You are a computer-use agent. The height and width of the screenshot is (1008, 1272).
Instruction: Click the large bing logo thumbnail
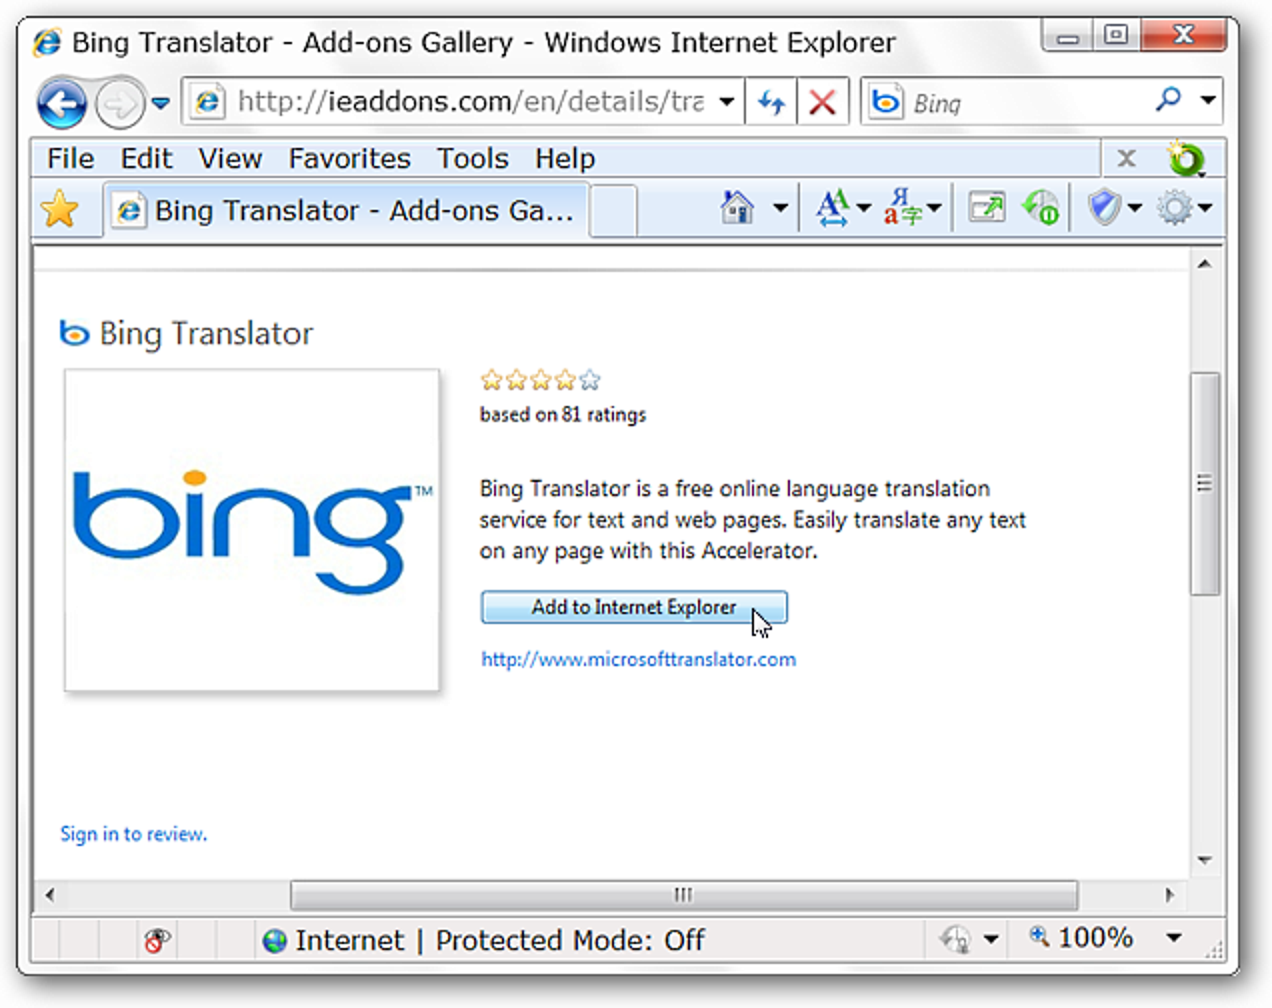click(252, 530)
